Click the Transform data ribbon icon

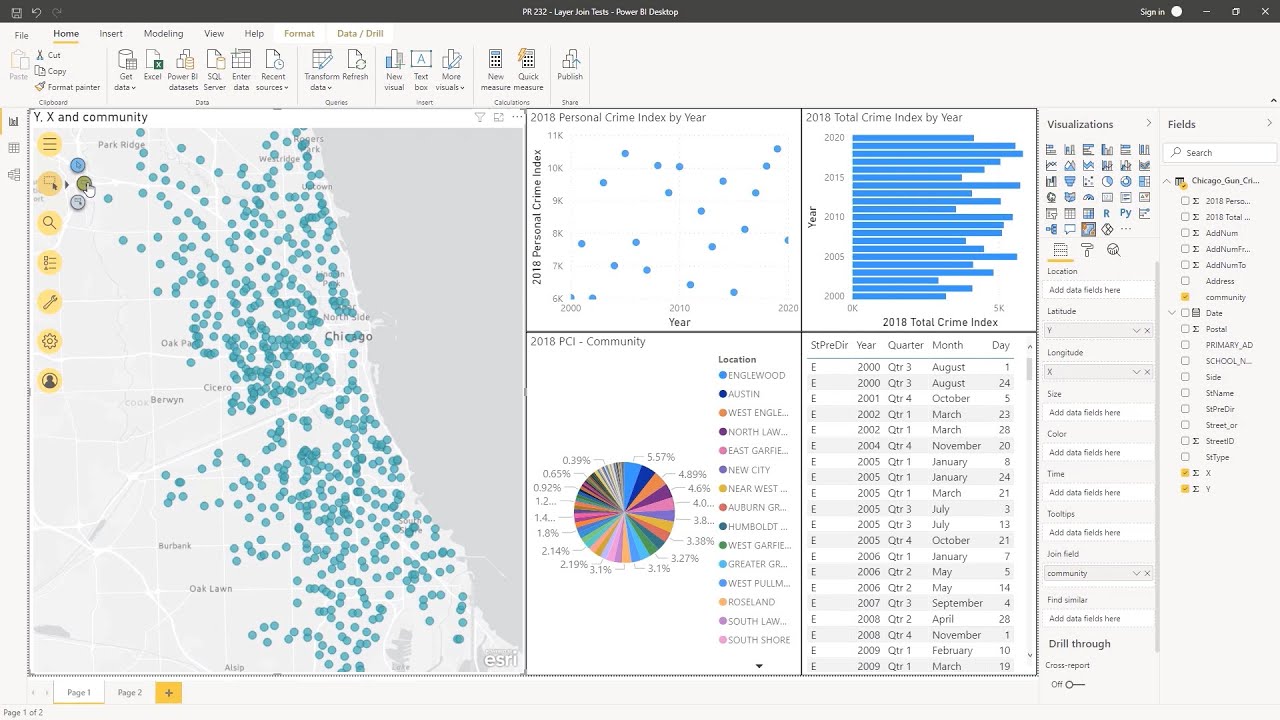click(x=322, y=70)
